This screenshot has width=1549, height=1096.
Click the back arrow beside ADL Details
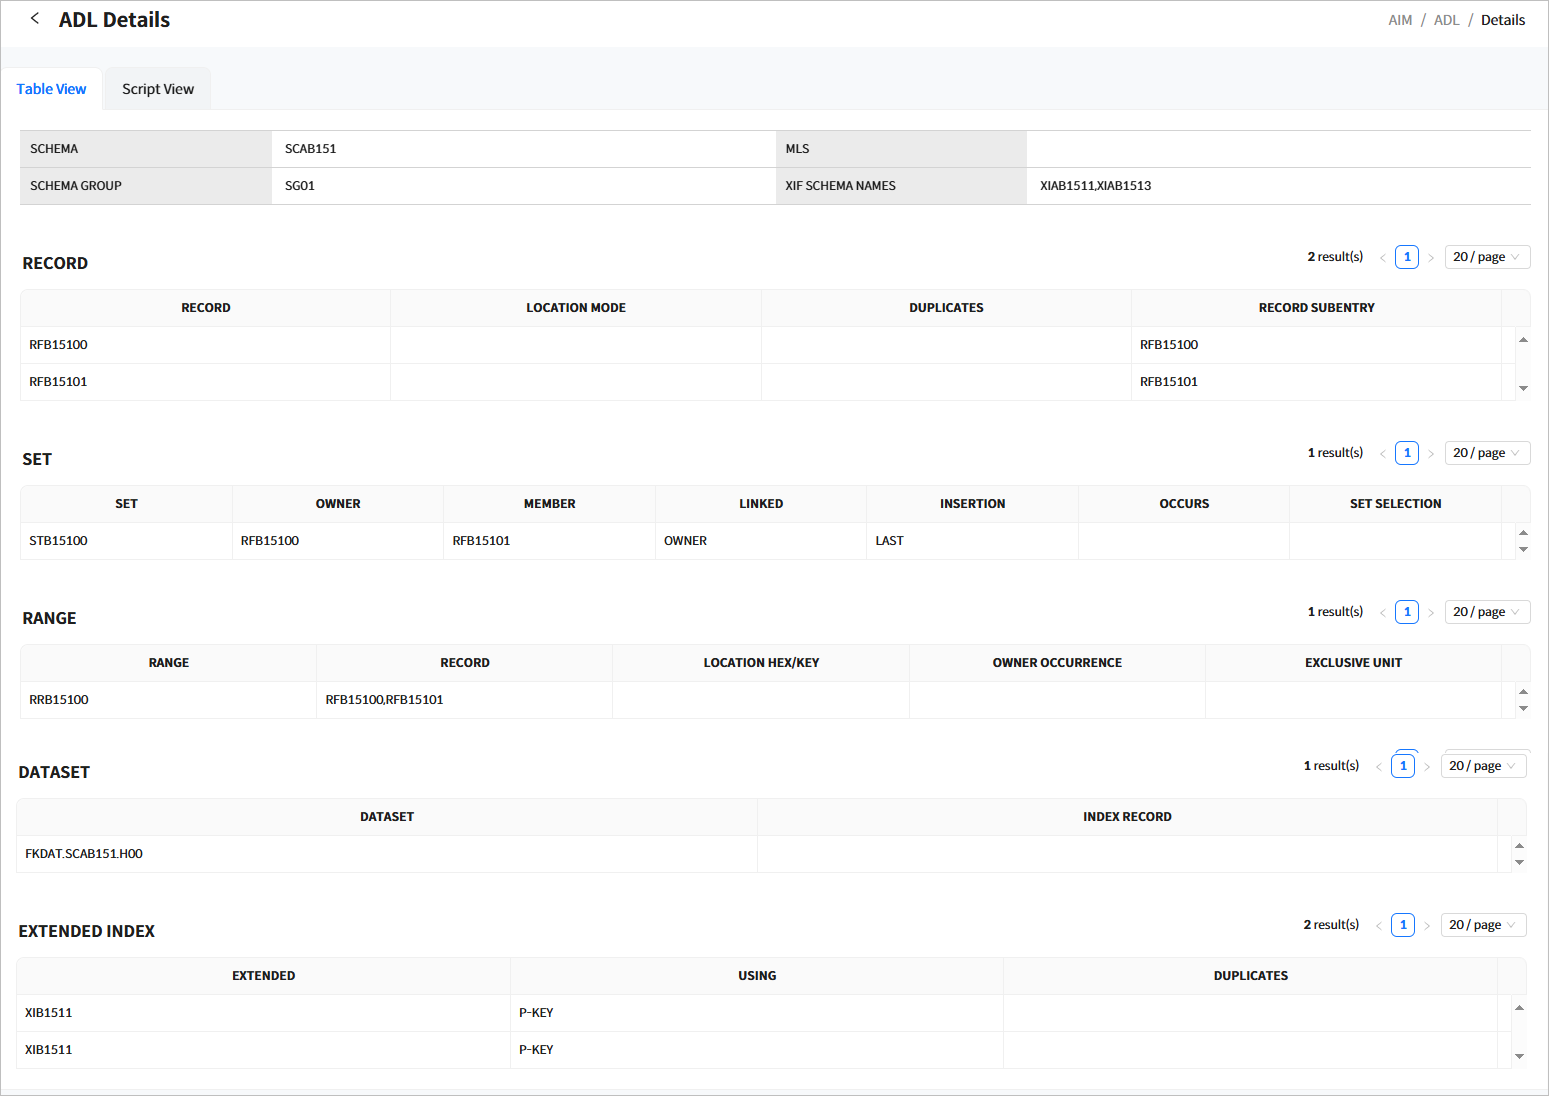click(x=35, y=19)
